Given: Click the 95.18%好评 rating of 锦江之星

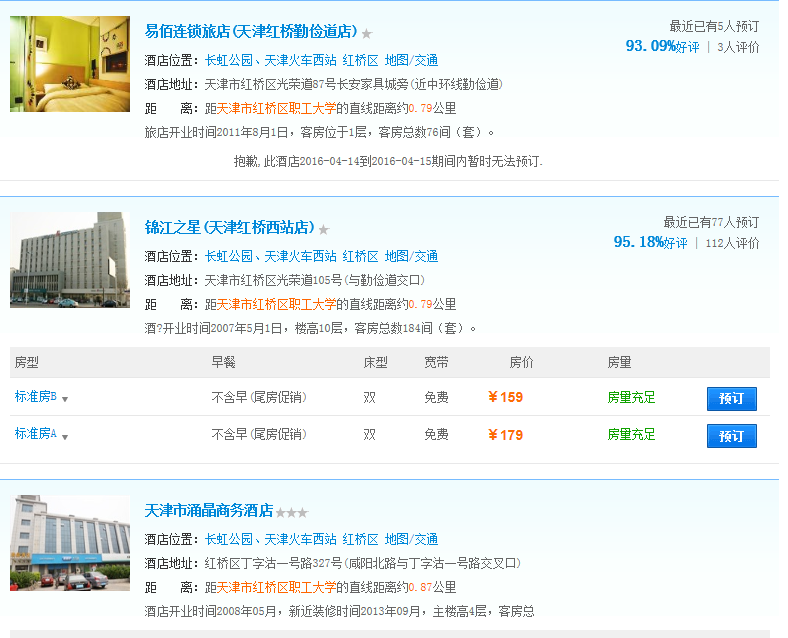Looking at the screenshot, I should [650, 242].
